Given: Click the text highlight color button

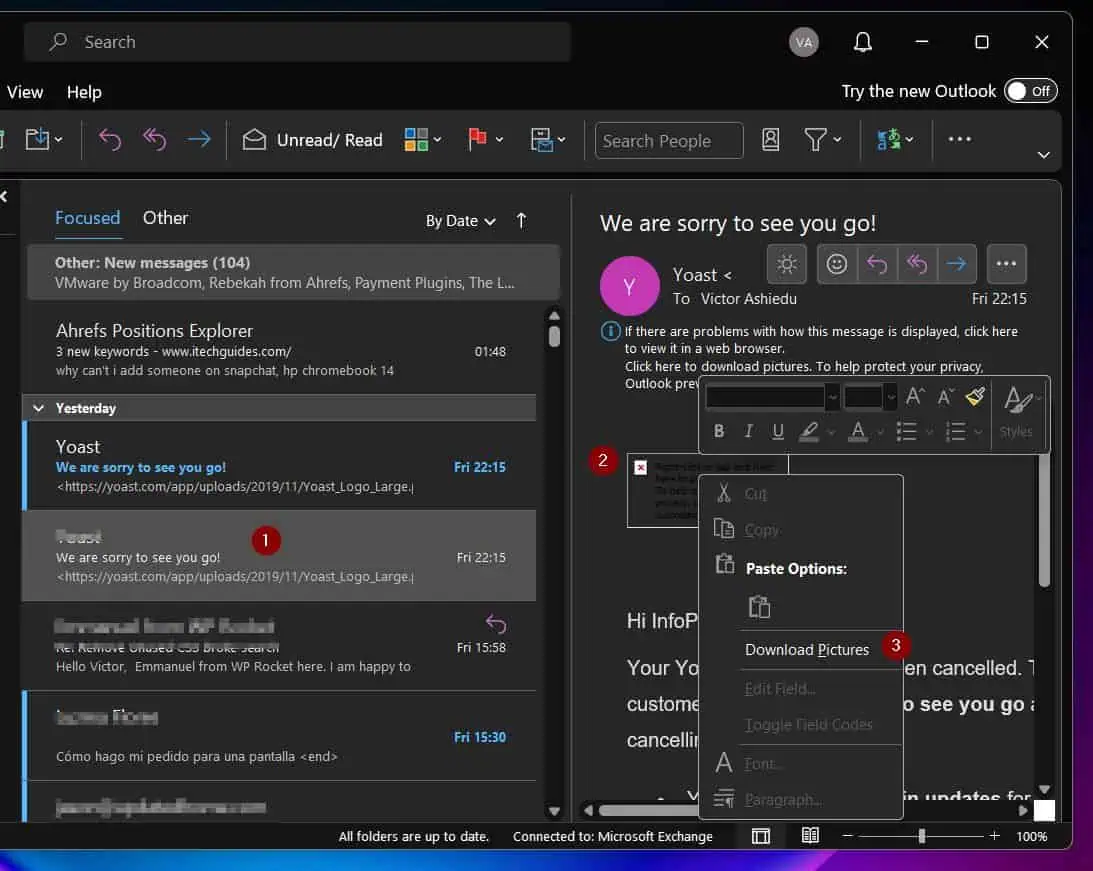Looking at the screenshot, I should click(809, 431).
